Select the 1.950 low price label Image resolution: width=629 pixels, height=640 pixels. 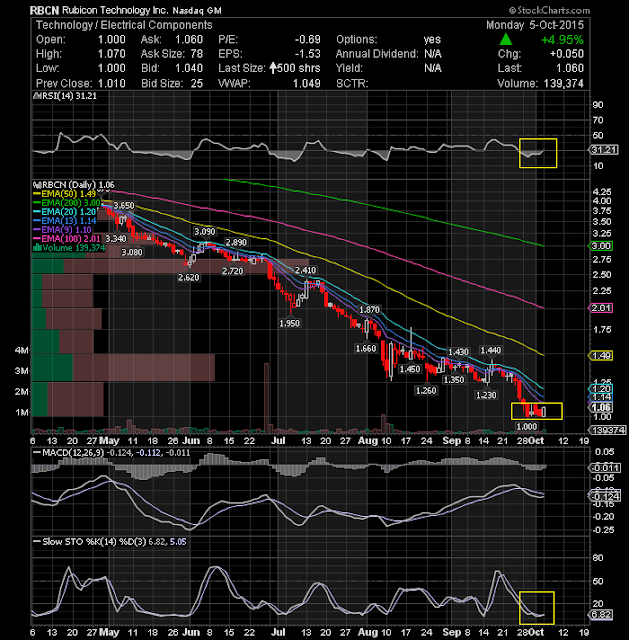click(x=289, y=323)
